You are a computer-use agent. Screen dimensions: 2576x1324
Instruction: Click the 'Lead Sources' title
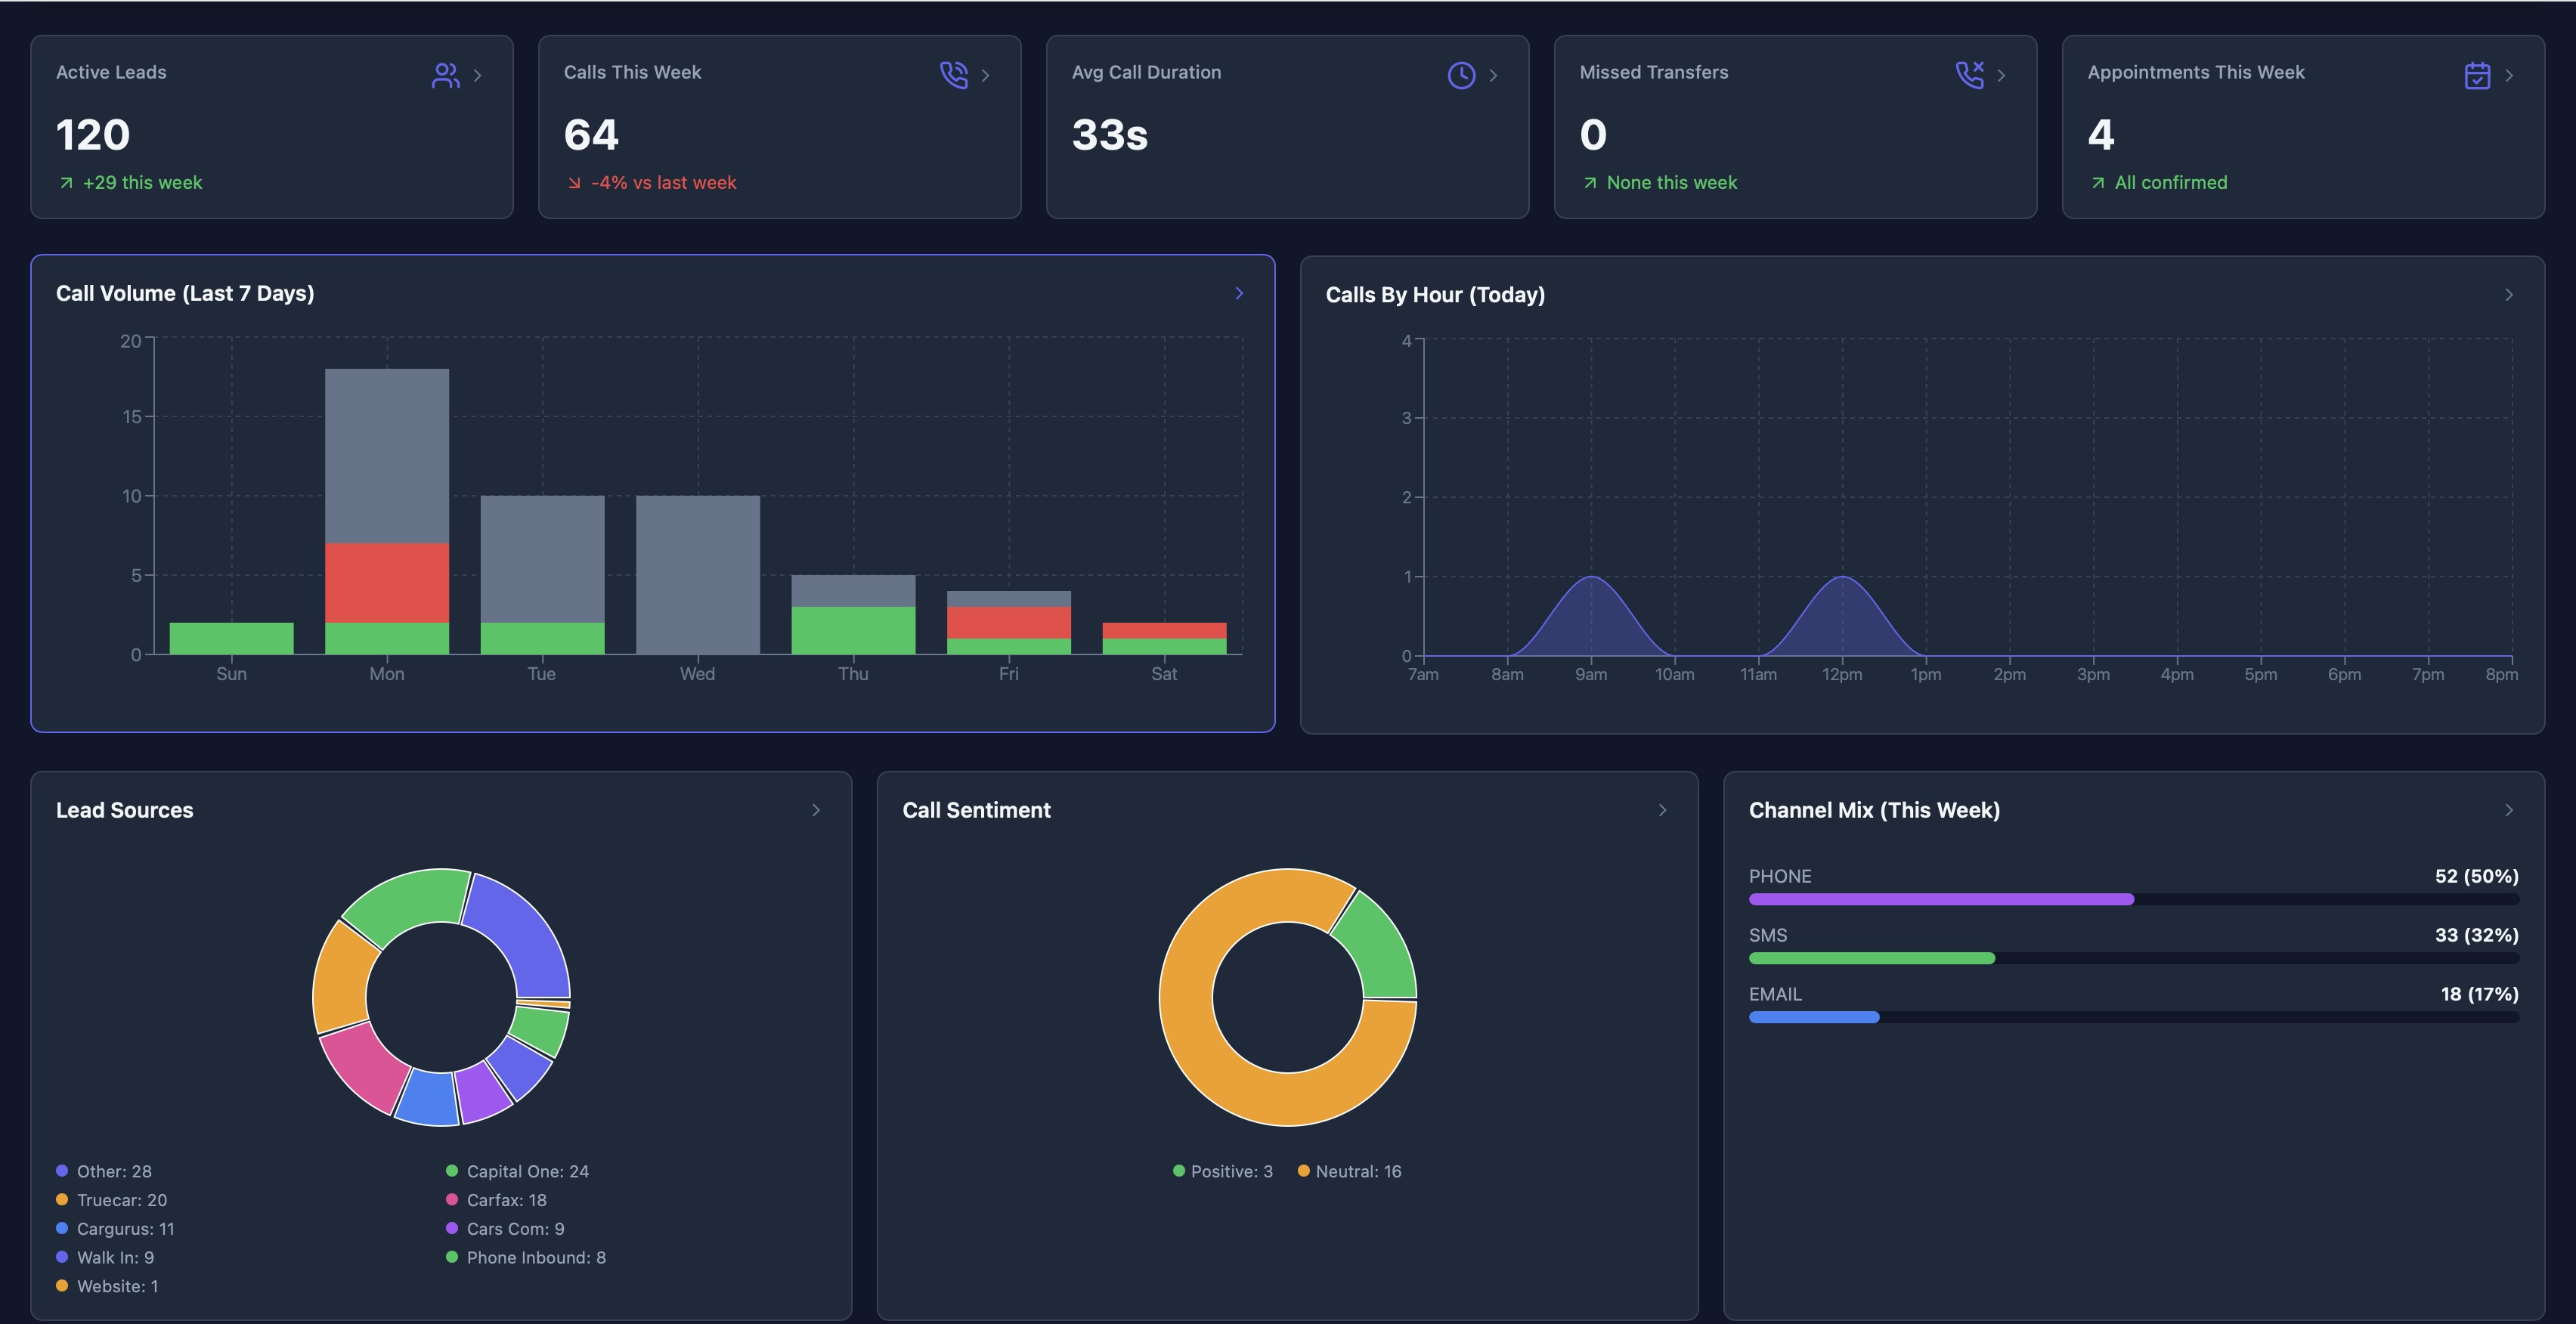coord(125,810)
